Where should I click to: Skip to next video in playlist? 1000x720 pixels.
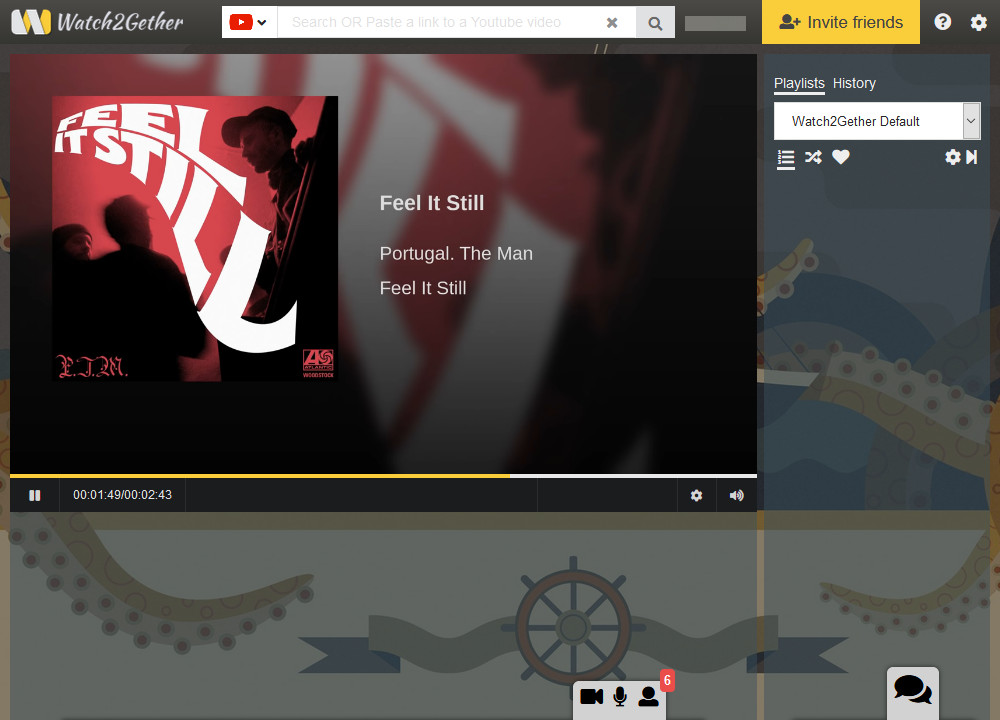[x=972, y=157]
